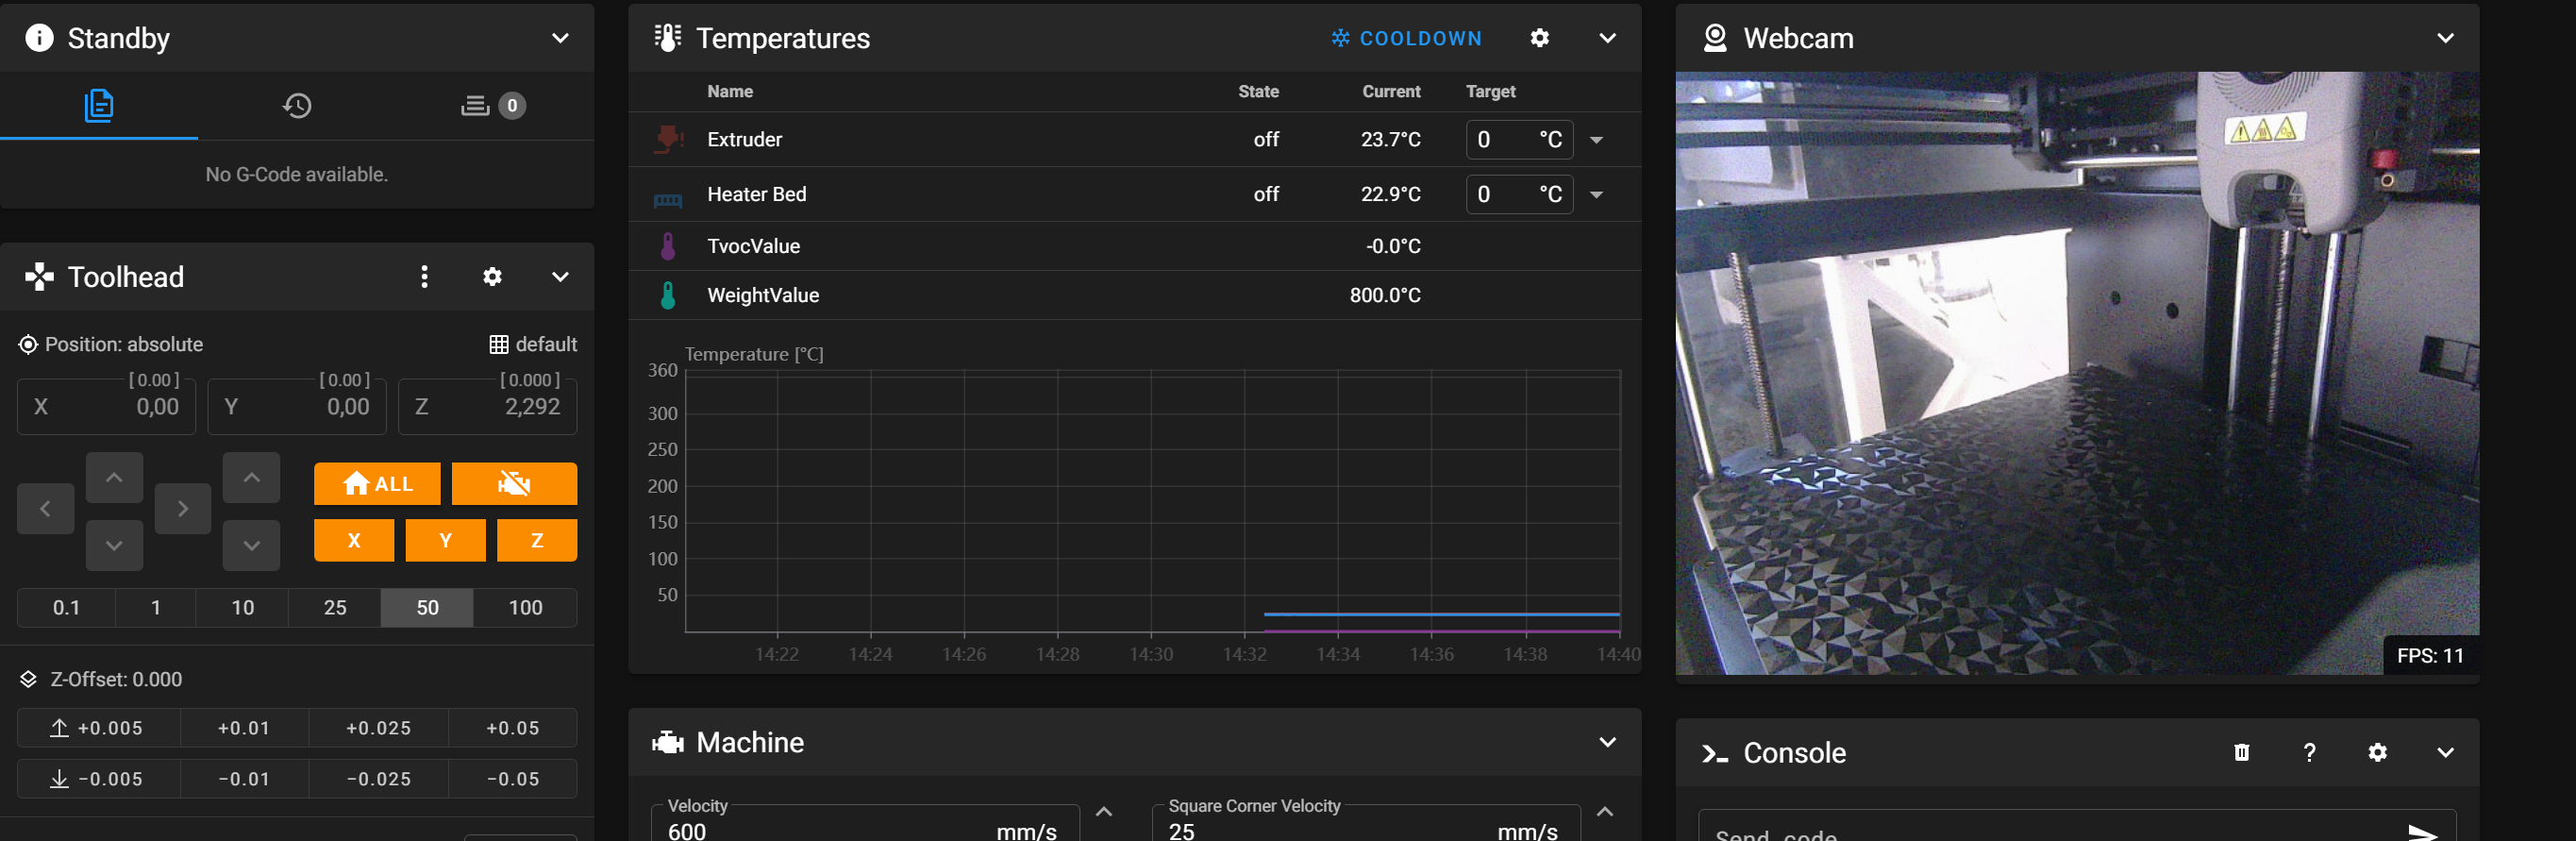Open Temperatures settings gear
This screenshot has height=841, width=2576.
coord(1540,38)
